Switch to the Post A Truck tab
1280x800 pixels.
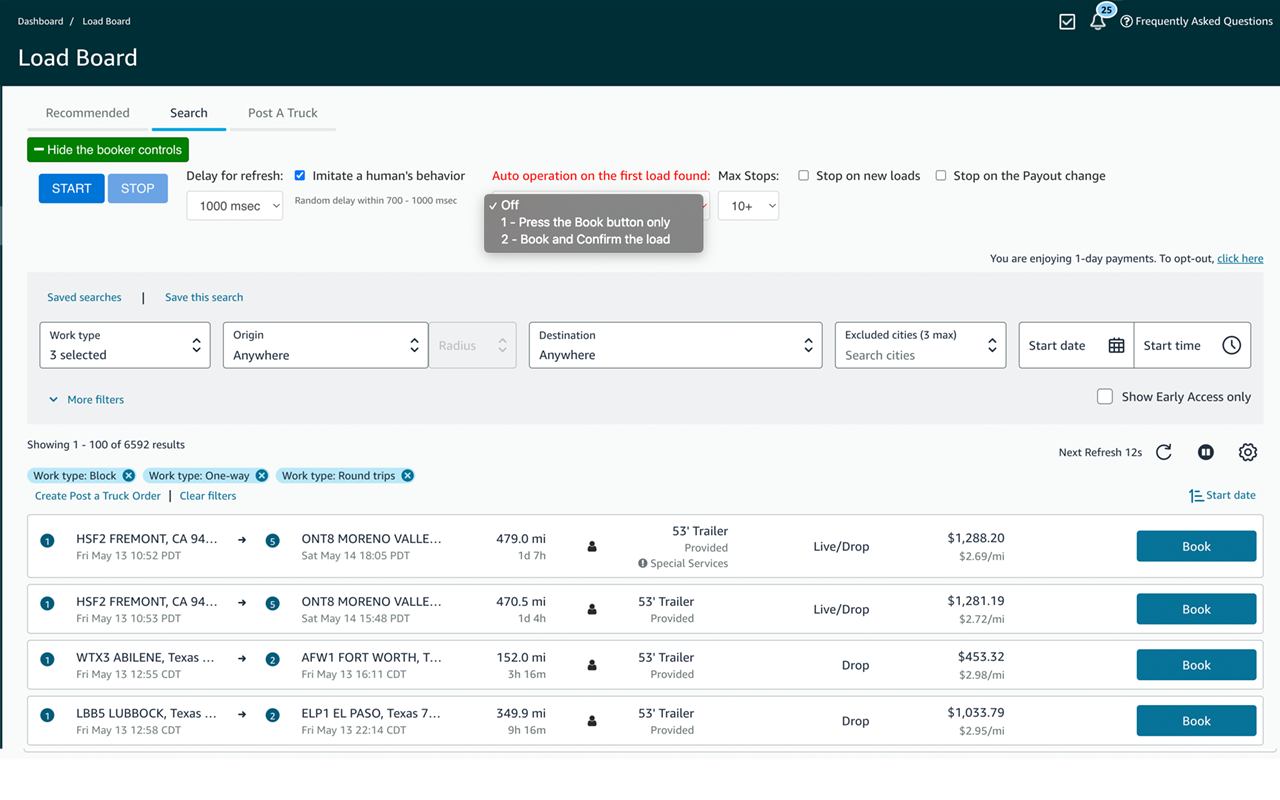pos(283,113)
